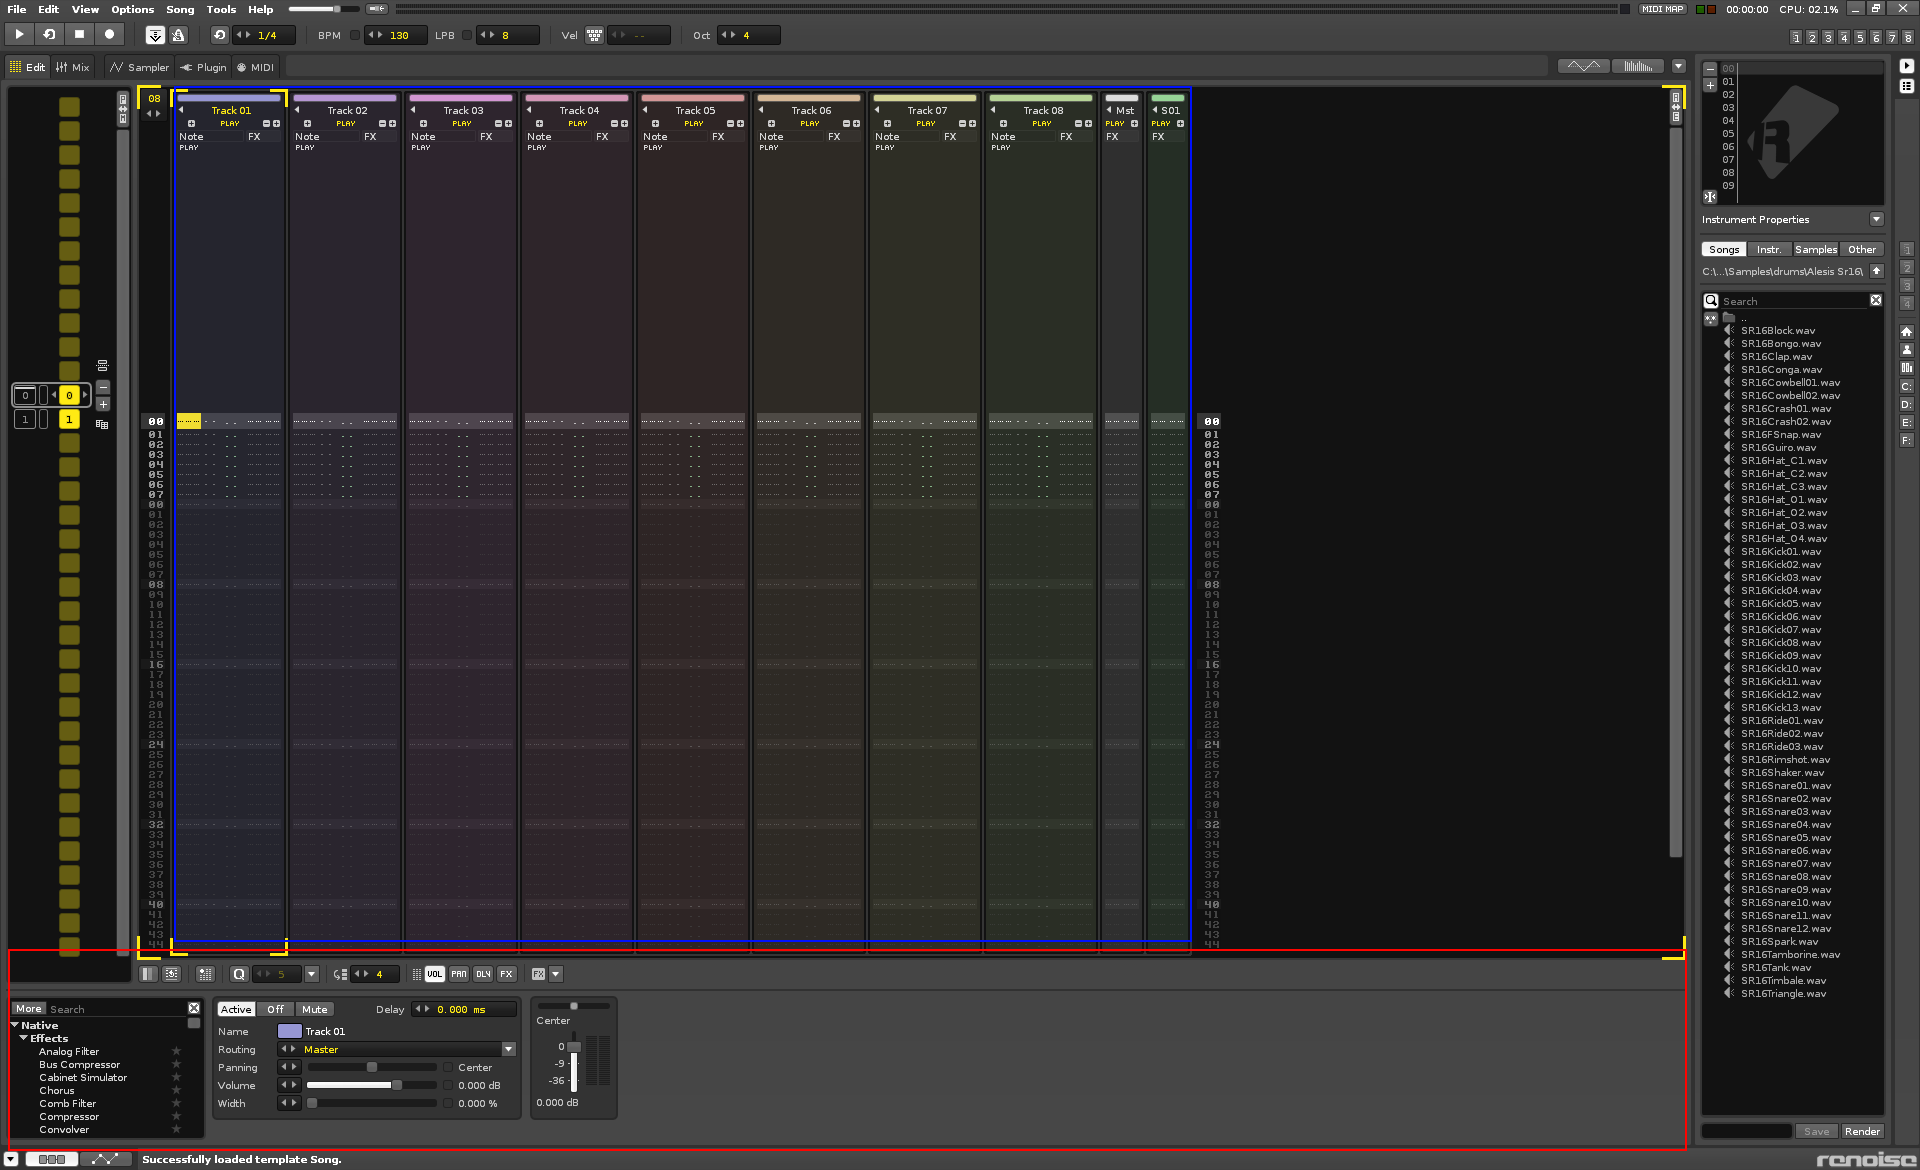Toggle the PAN column button

[458, 974]
